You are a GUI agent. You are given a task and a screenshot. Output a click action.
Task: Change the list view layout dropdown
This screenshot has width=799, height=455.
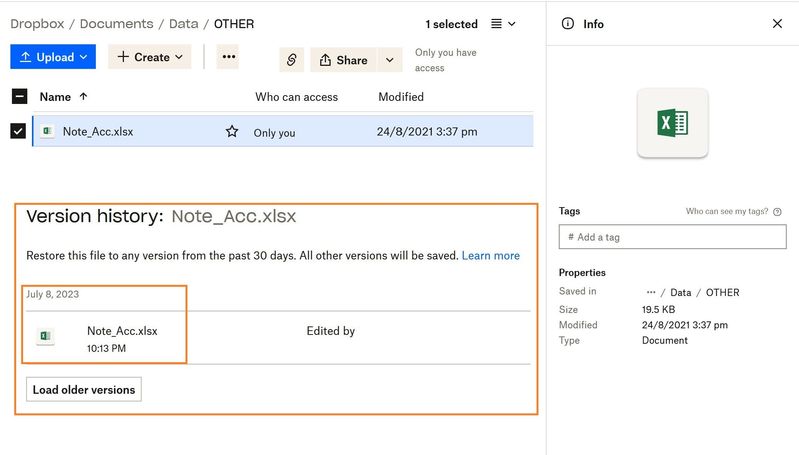coord(504,24)
